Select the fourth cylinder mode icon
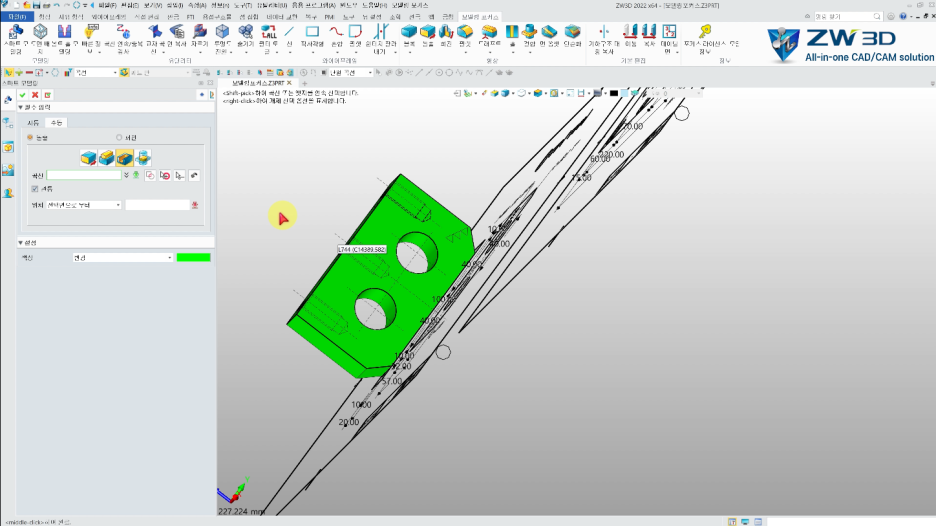The image size is (936, 526). click(143, 158)
